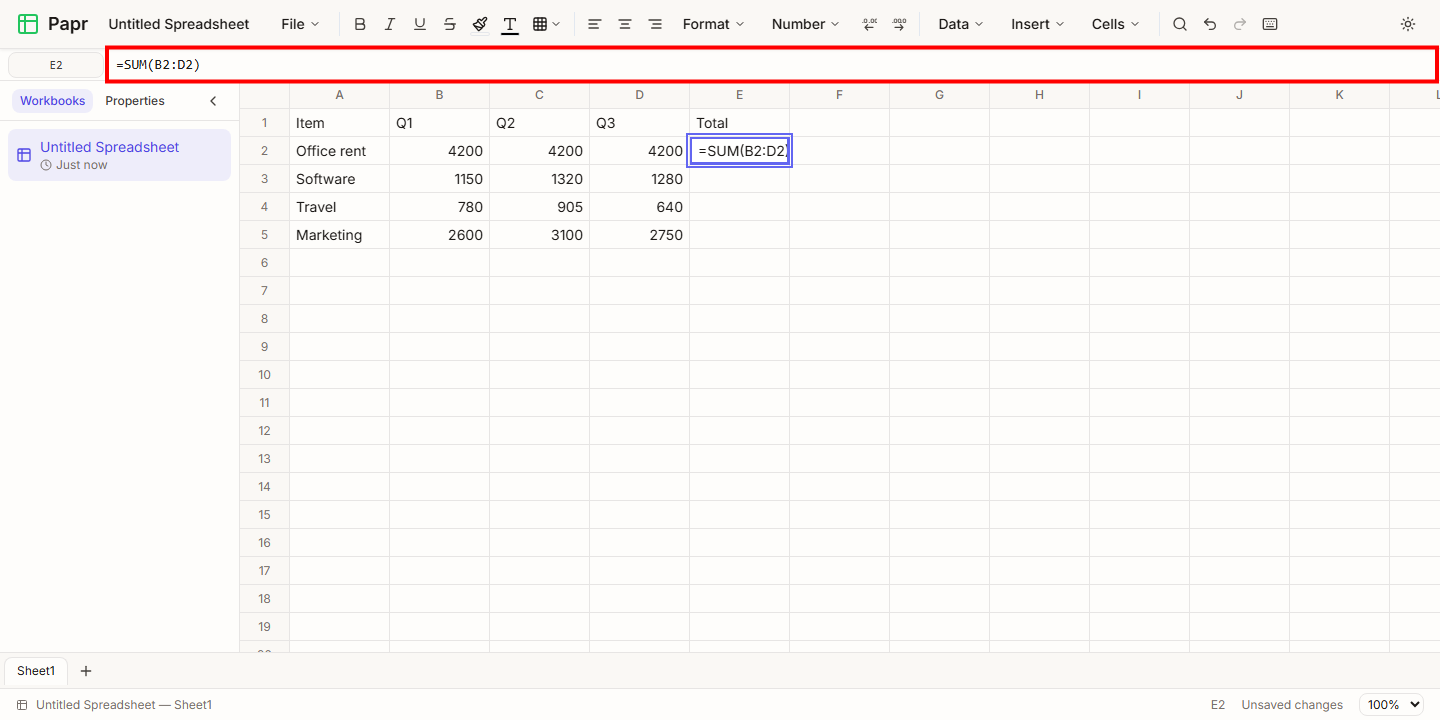Image resolution: width=1440 pixels, height=720 pixels.
Task: Redo the last undone action
Action: coord(1240,24)
